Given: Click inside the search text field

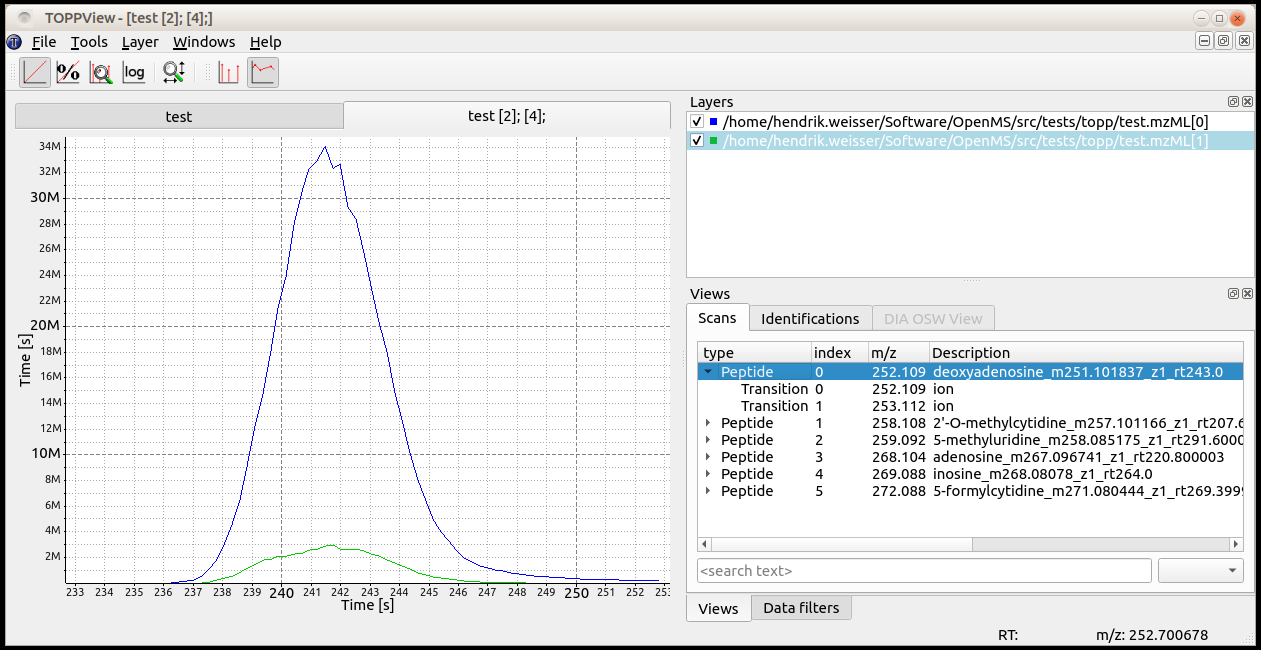Looking at the screenshot, I should 900,569.
